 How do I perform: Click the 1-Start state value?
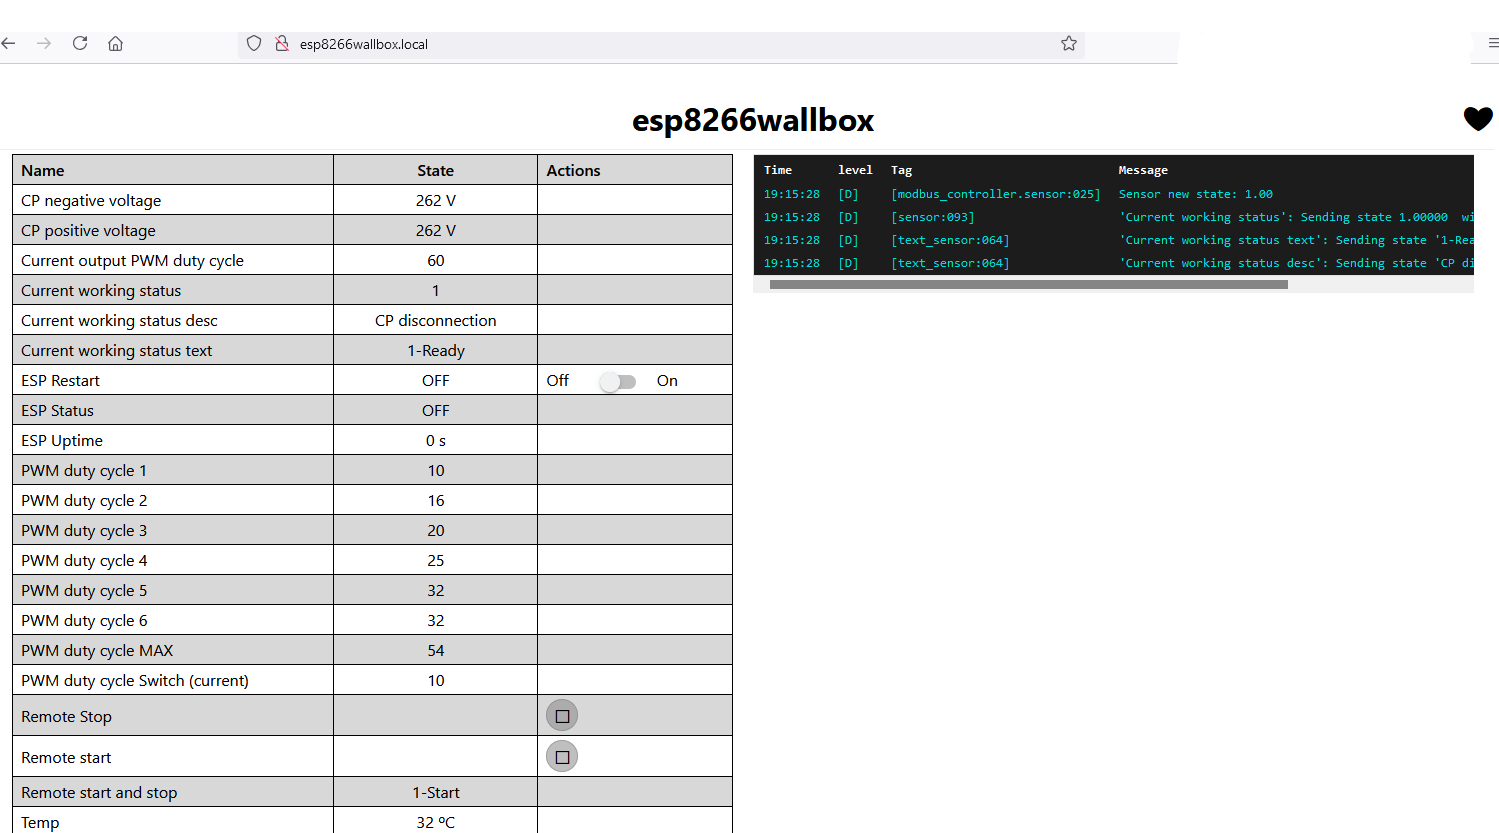click(x=435, y=792)
